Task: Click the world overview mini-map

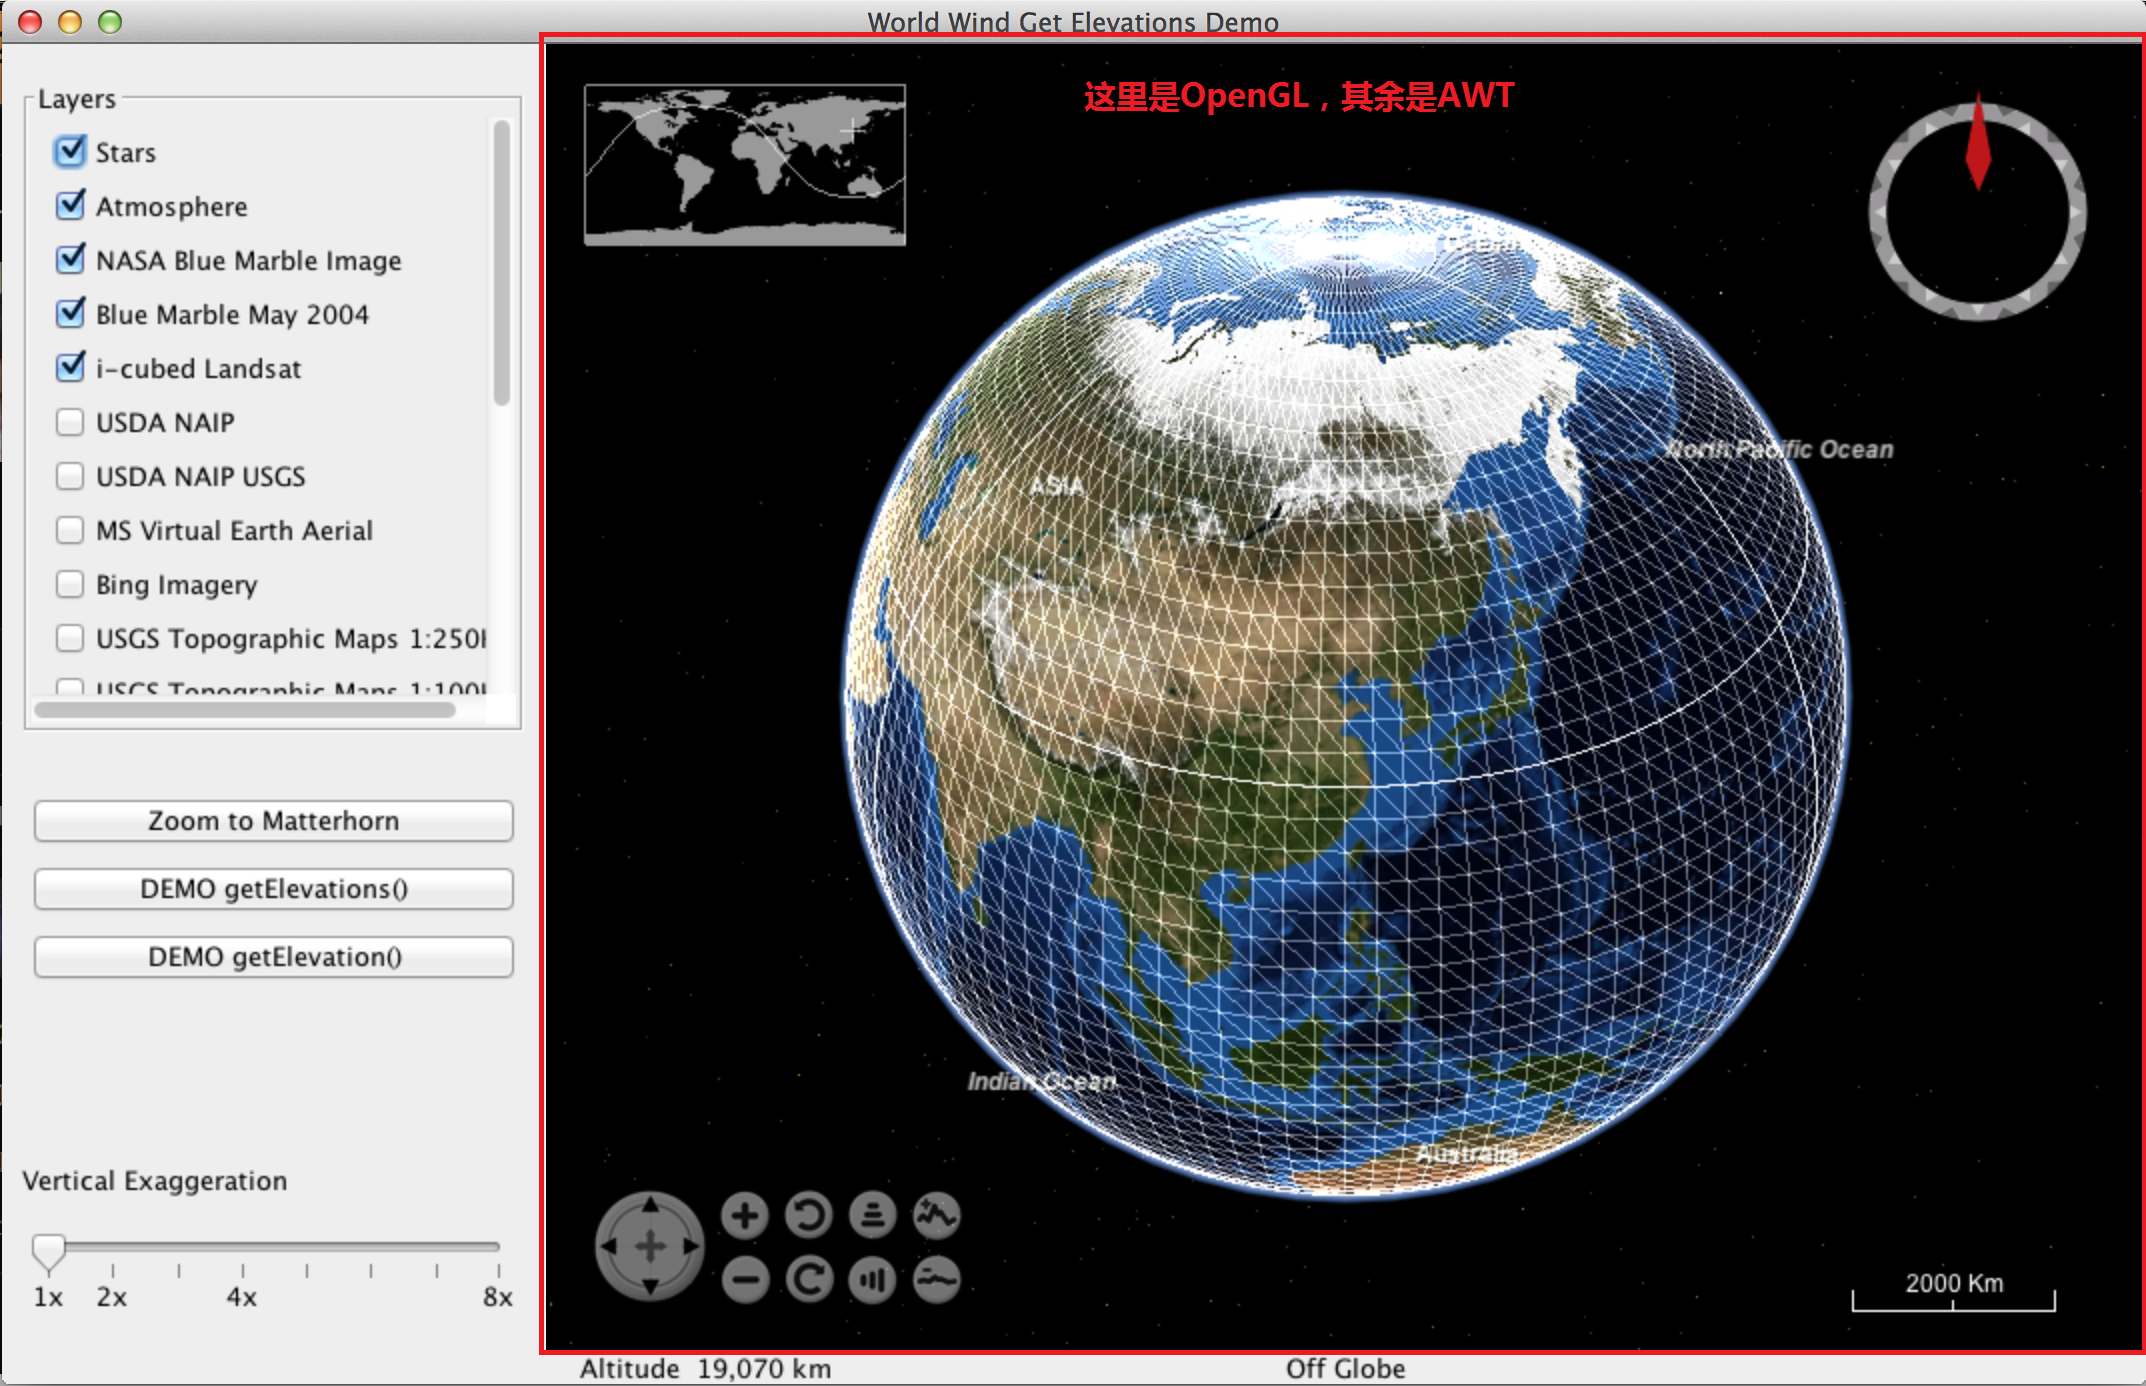Action: coord(744,164)
